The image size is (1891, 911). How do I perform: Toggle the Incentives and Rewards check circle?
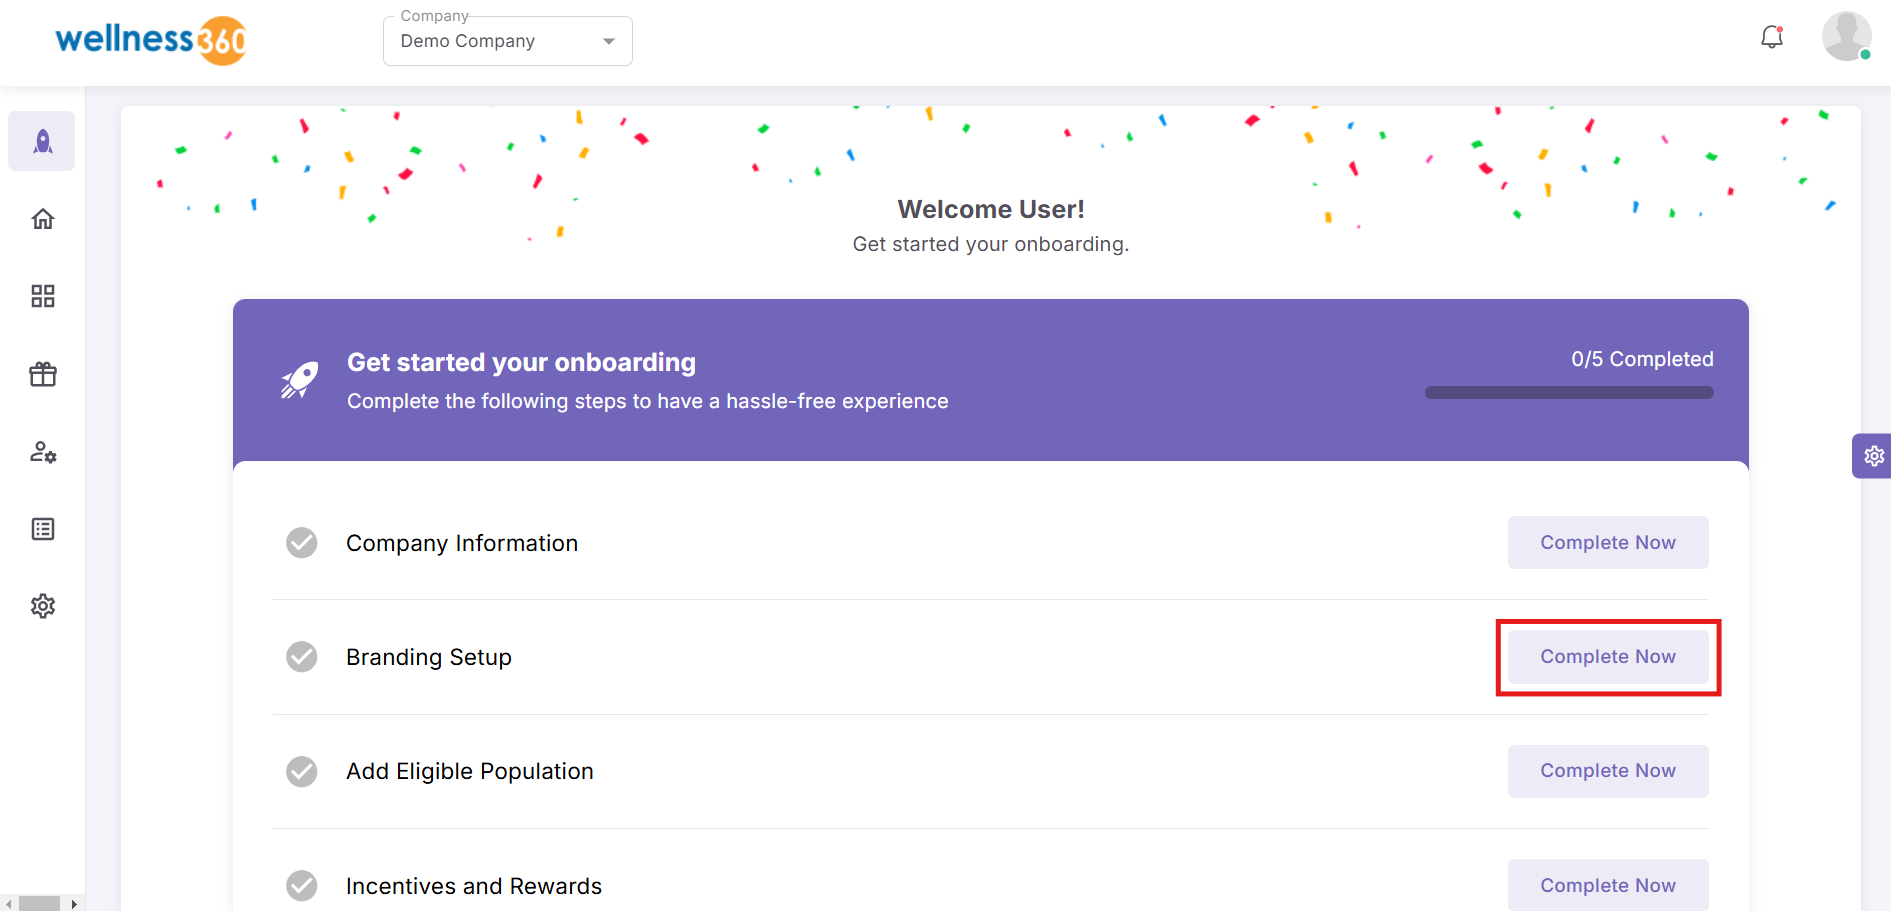point(302,886)
